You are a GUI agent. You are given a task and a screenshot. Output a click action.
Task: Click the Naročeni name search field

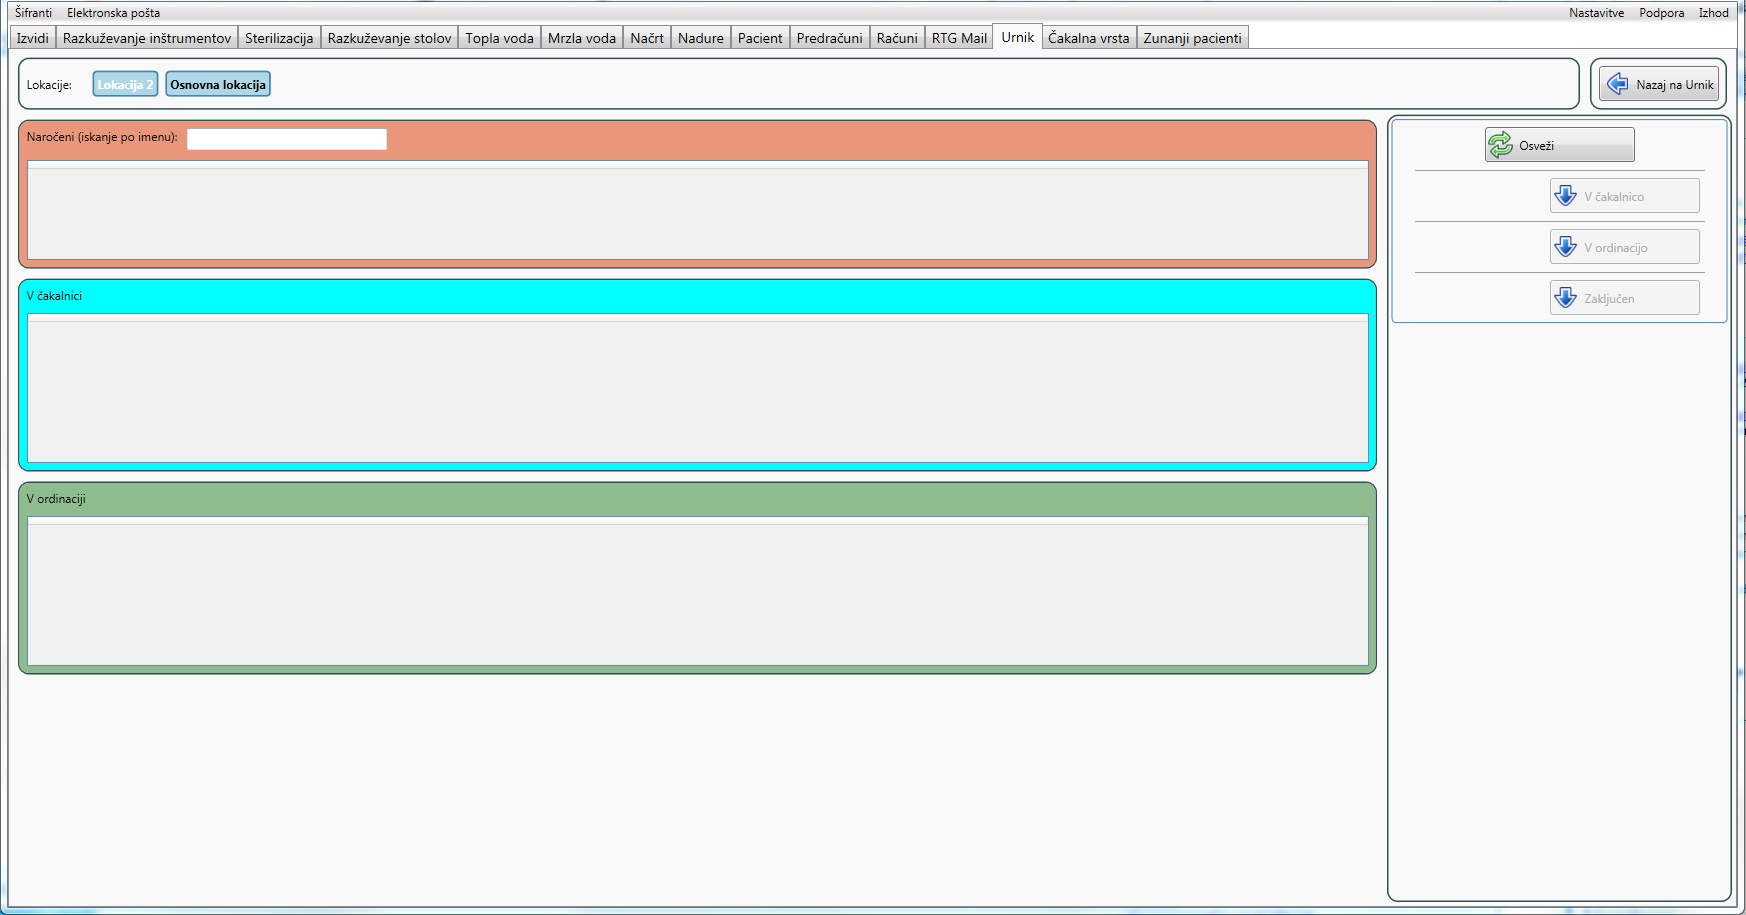coord(287,139)
